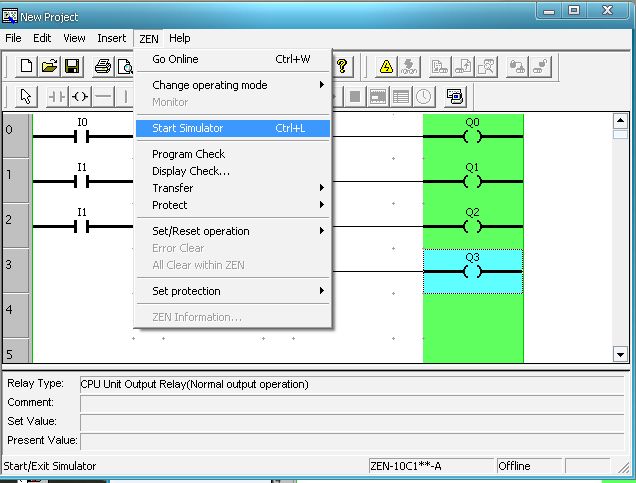The image size is (636, 483).
Task: Select Display Check... menu entry
Action: pyautogui.click(x=233, y=171)
